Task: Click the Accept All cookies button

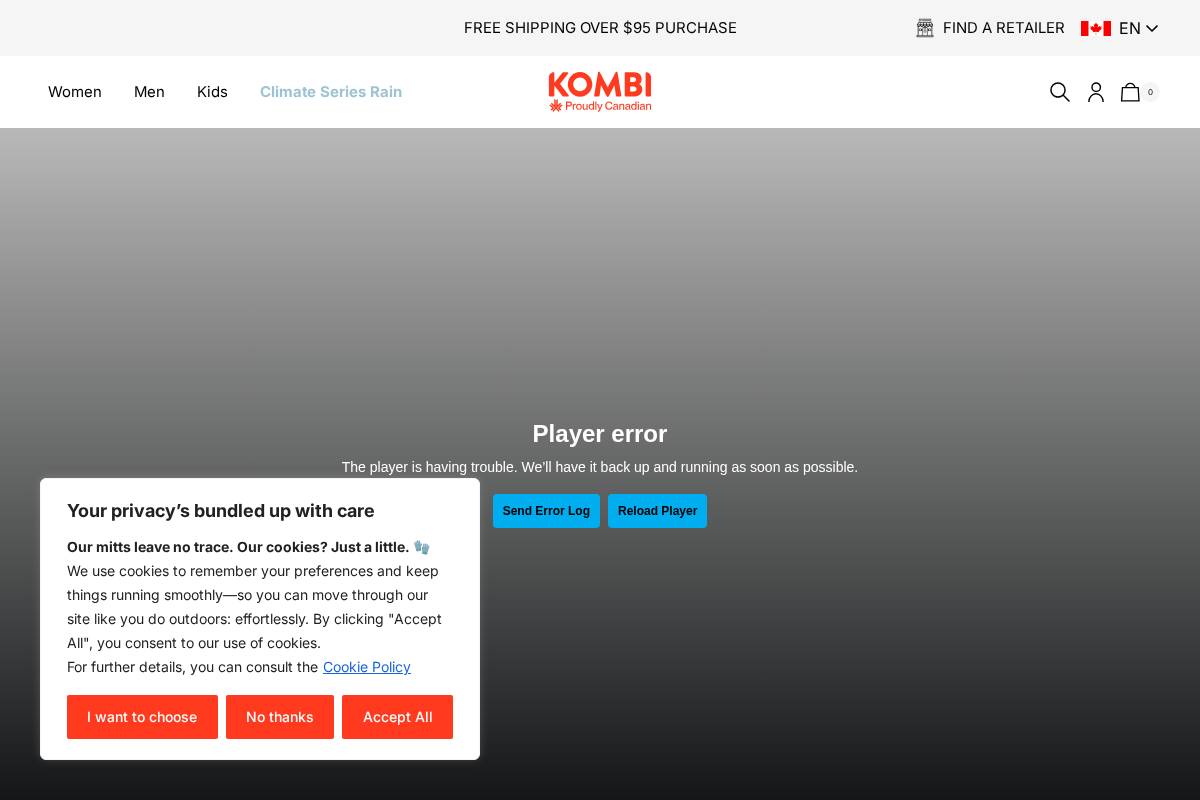Action: (x=397, y=717)
